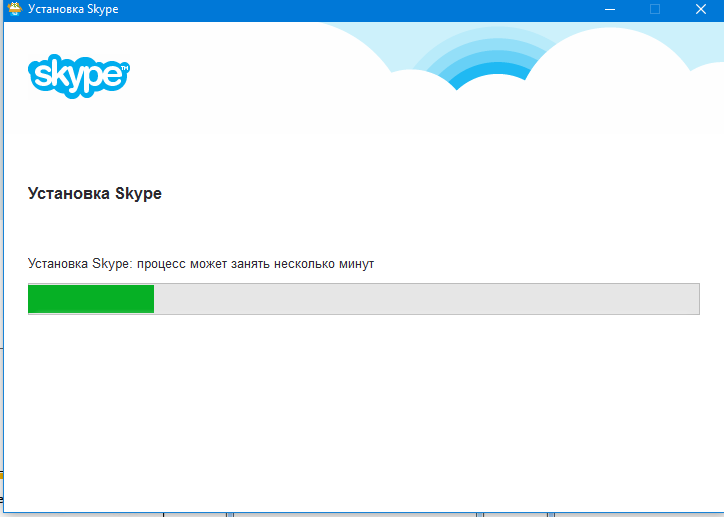The width and height of the screenshot is (724, 517).
Task: Click the greyed-out maximize button
Action: (655, 9)
